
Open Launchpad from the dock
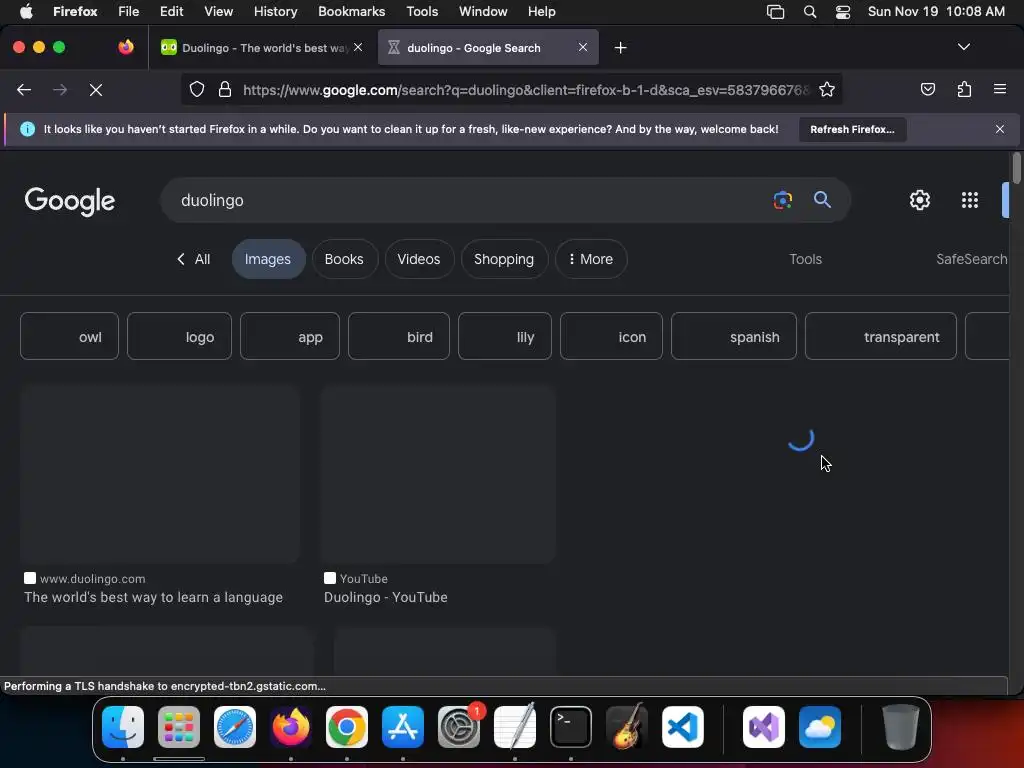[179, 727]
